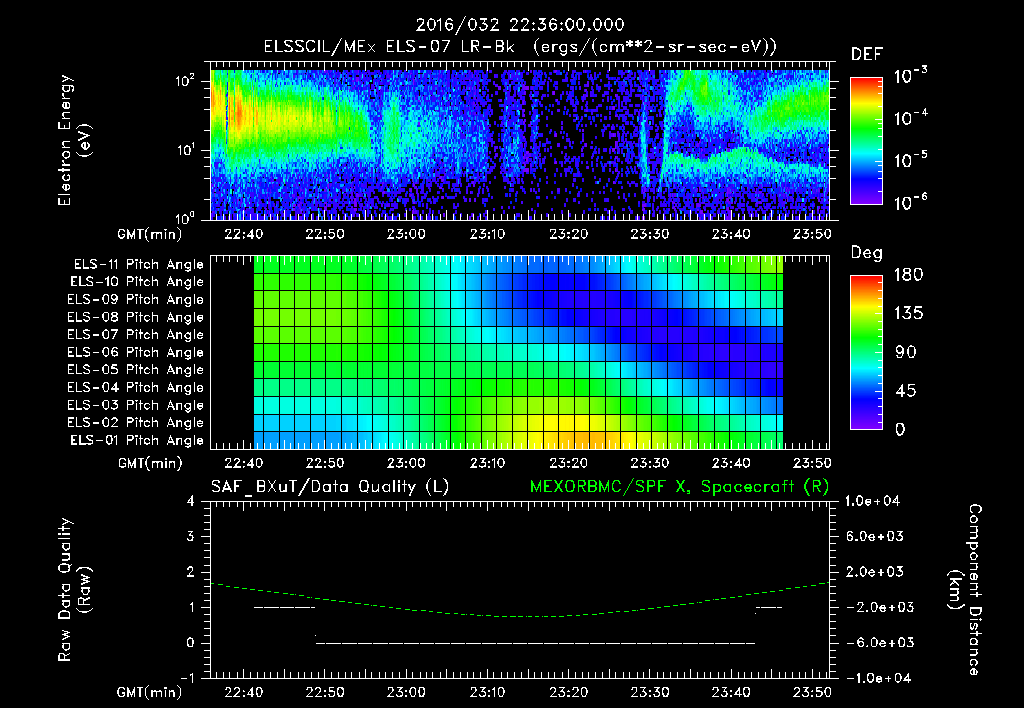Pick the ELS-06 Pitch Angle label
Screen dimensions: 1024x708
tap(135, 352)
